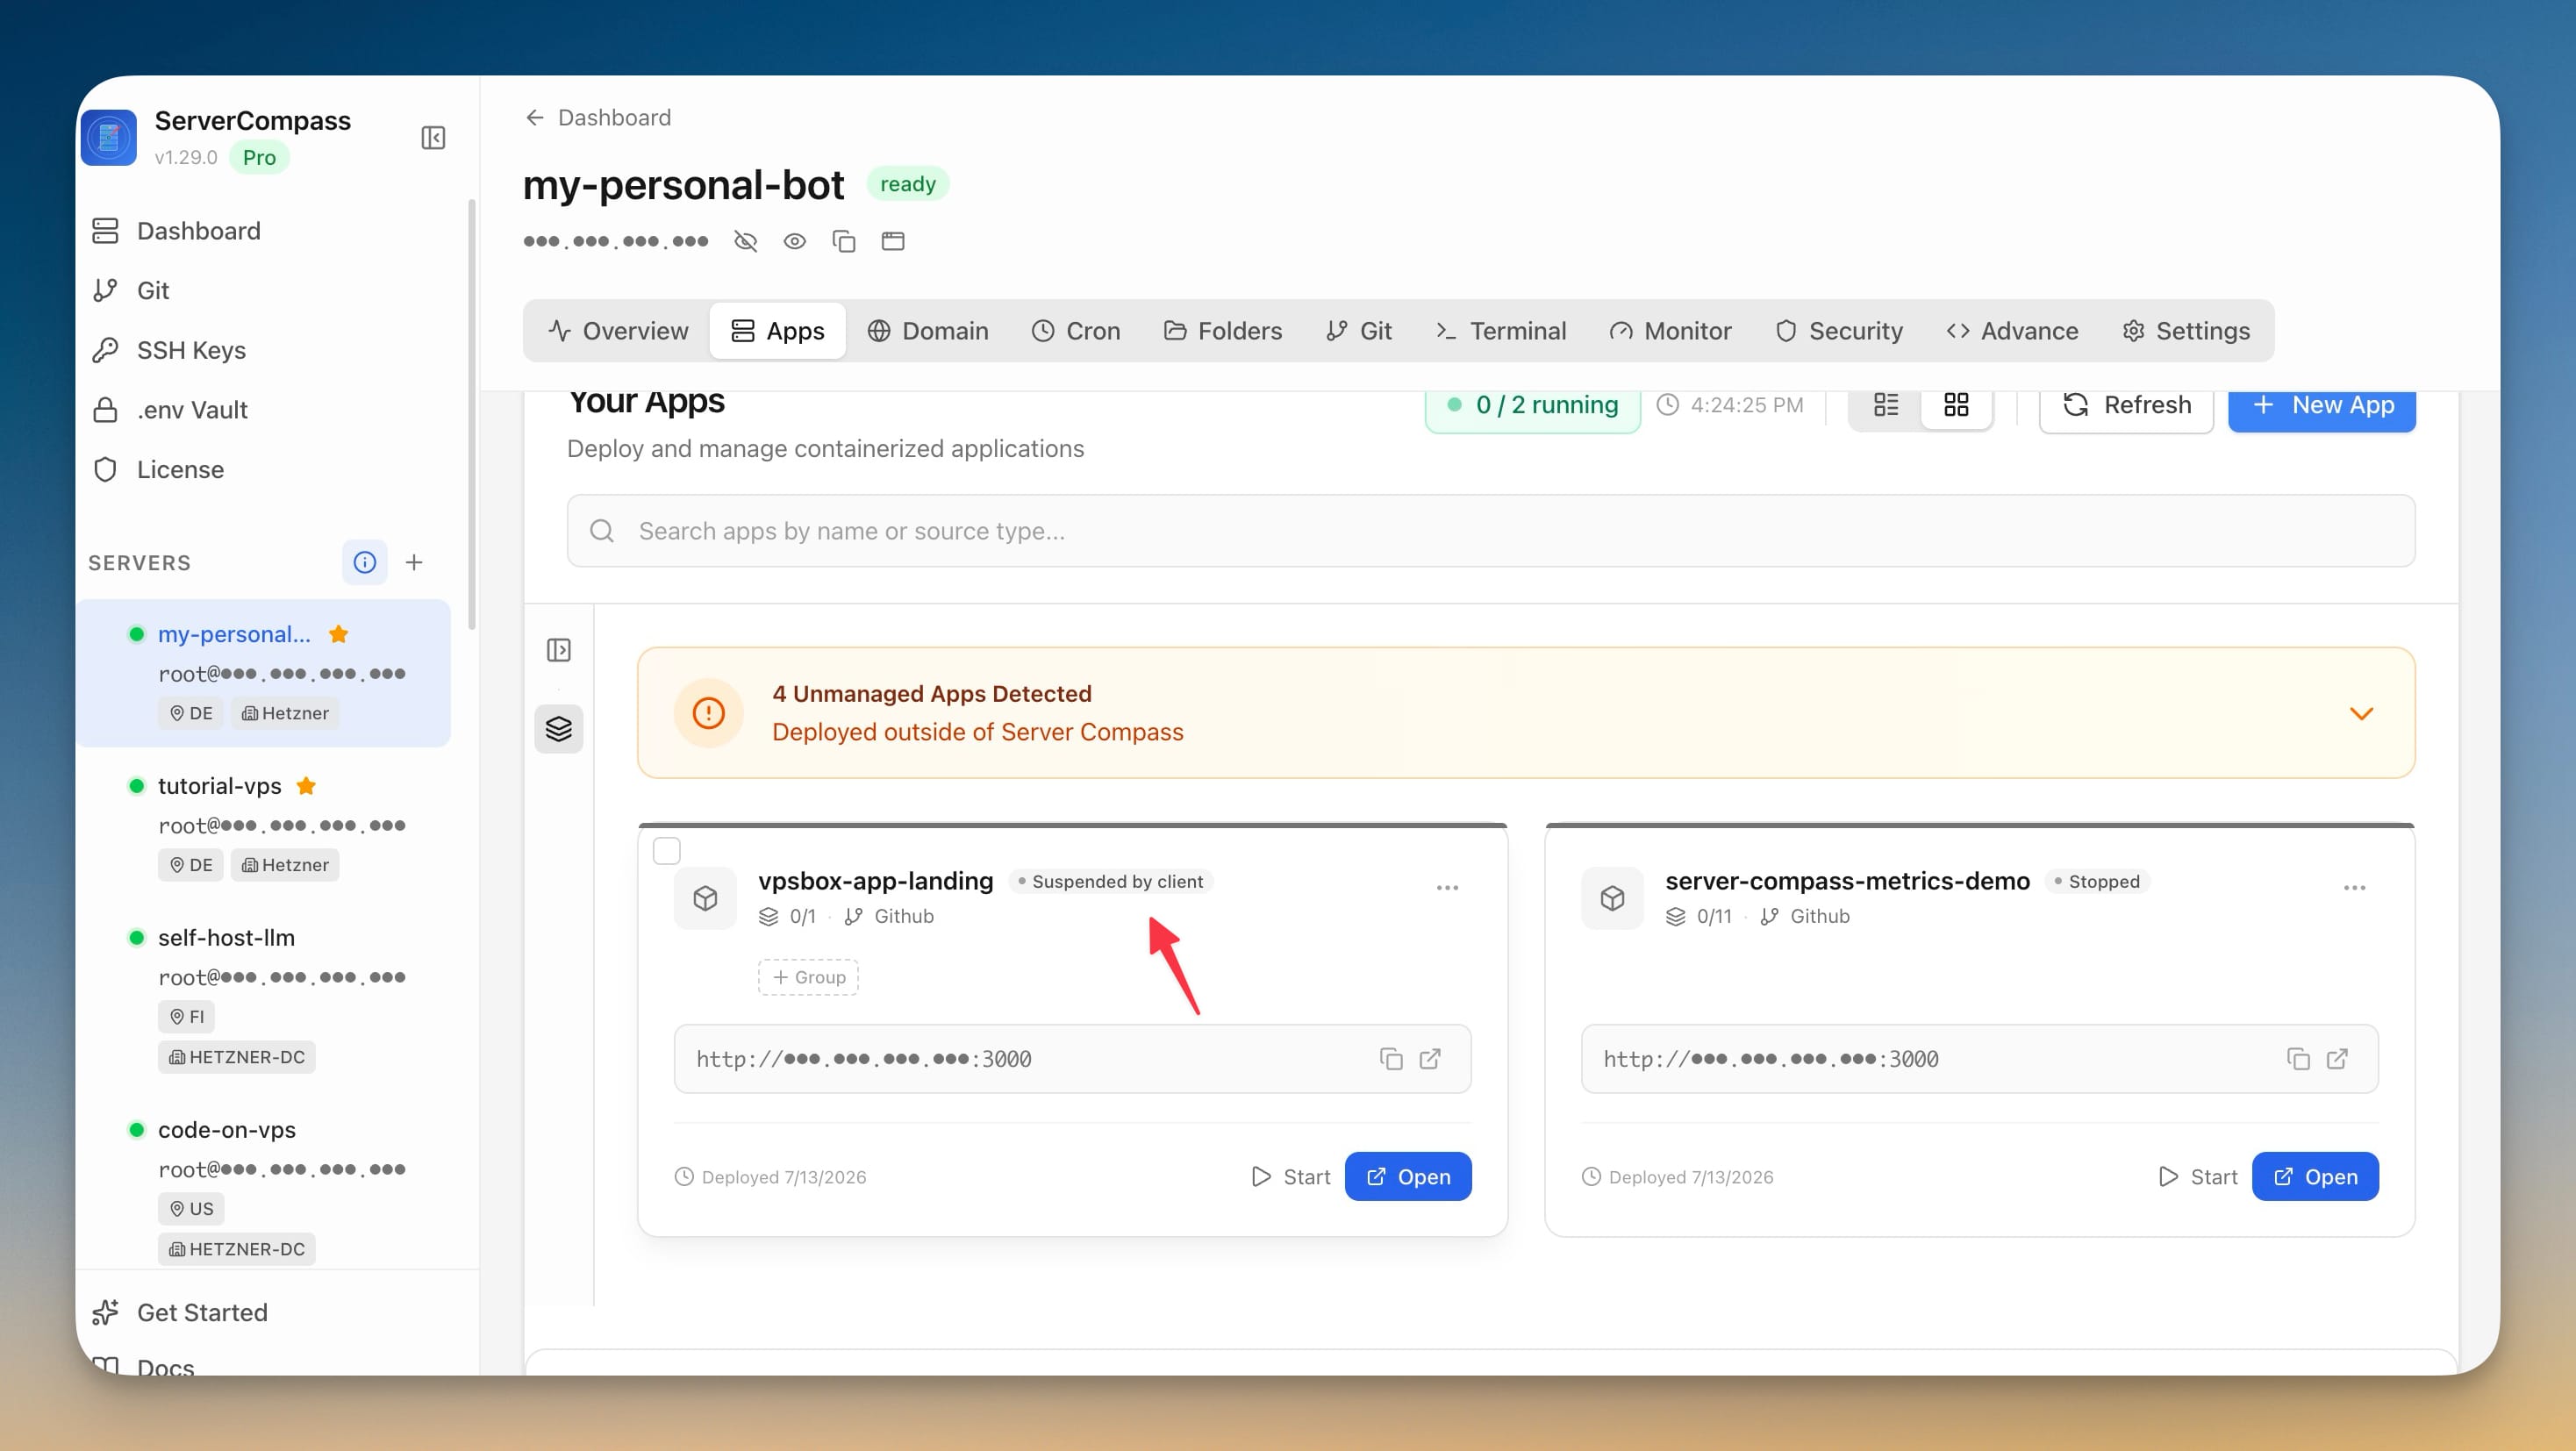The height and width of the screenshot is (1451, 2576).
Task: Open the vpsbox-app-landing app
Action: coord(1408,1177)
